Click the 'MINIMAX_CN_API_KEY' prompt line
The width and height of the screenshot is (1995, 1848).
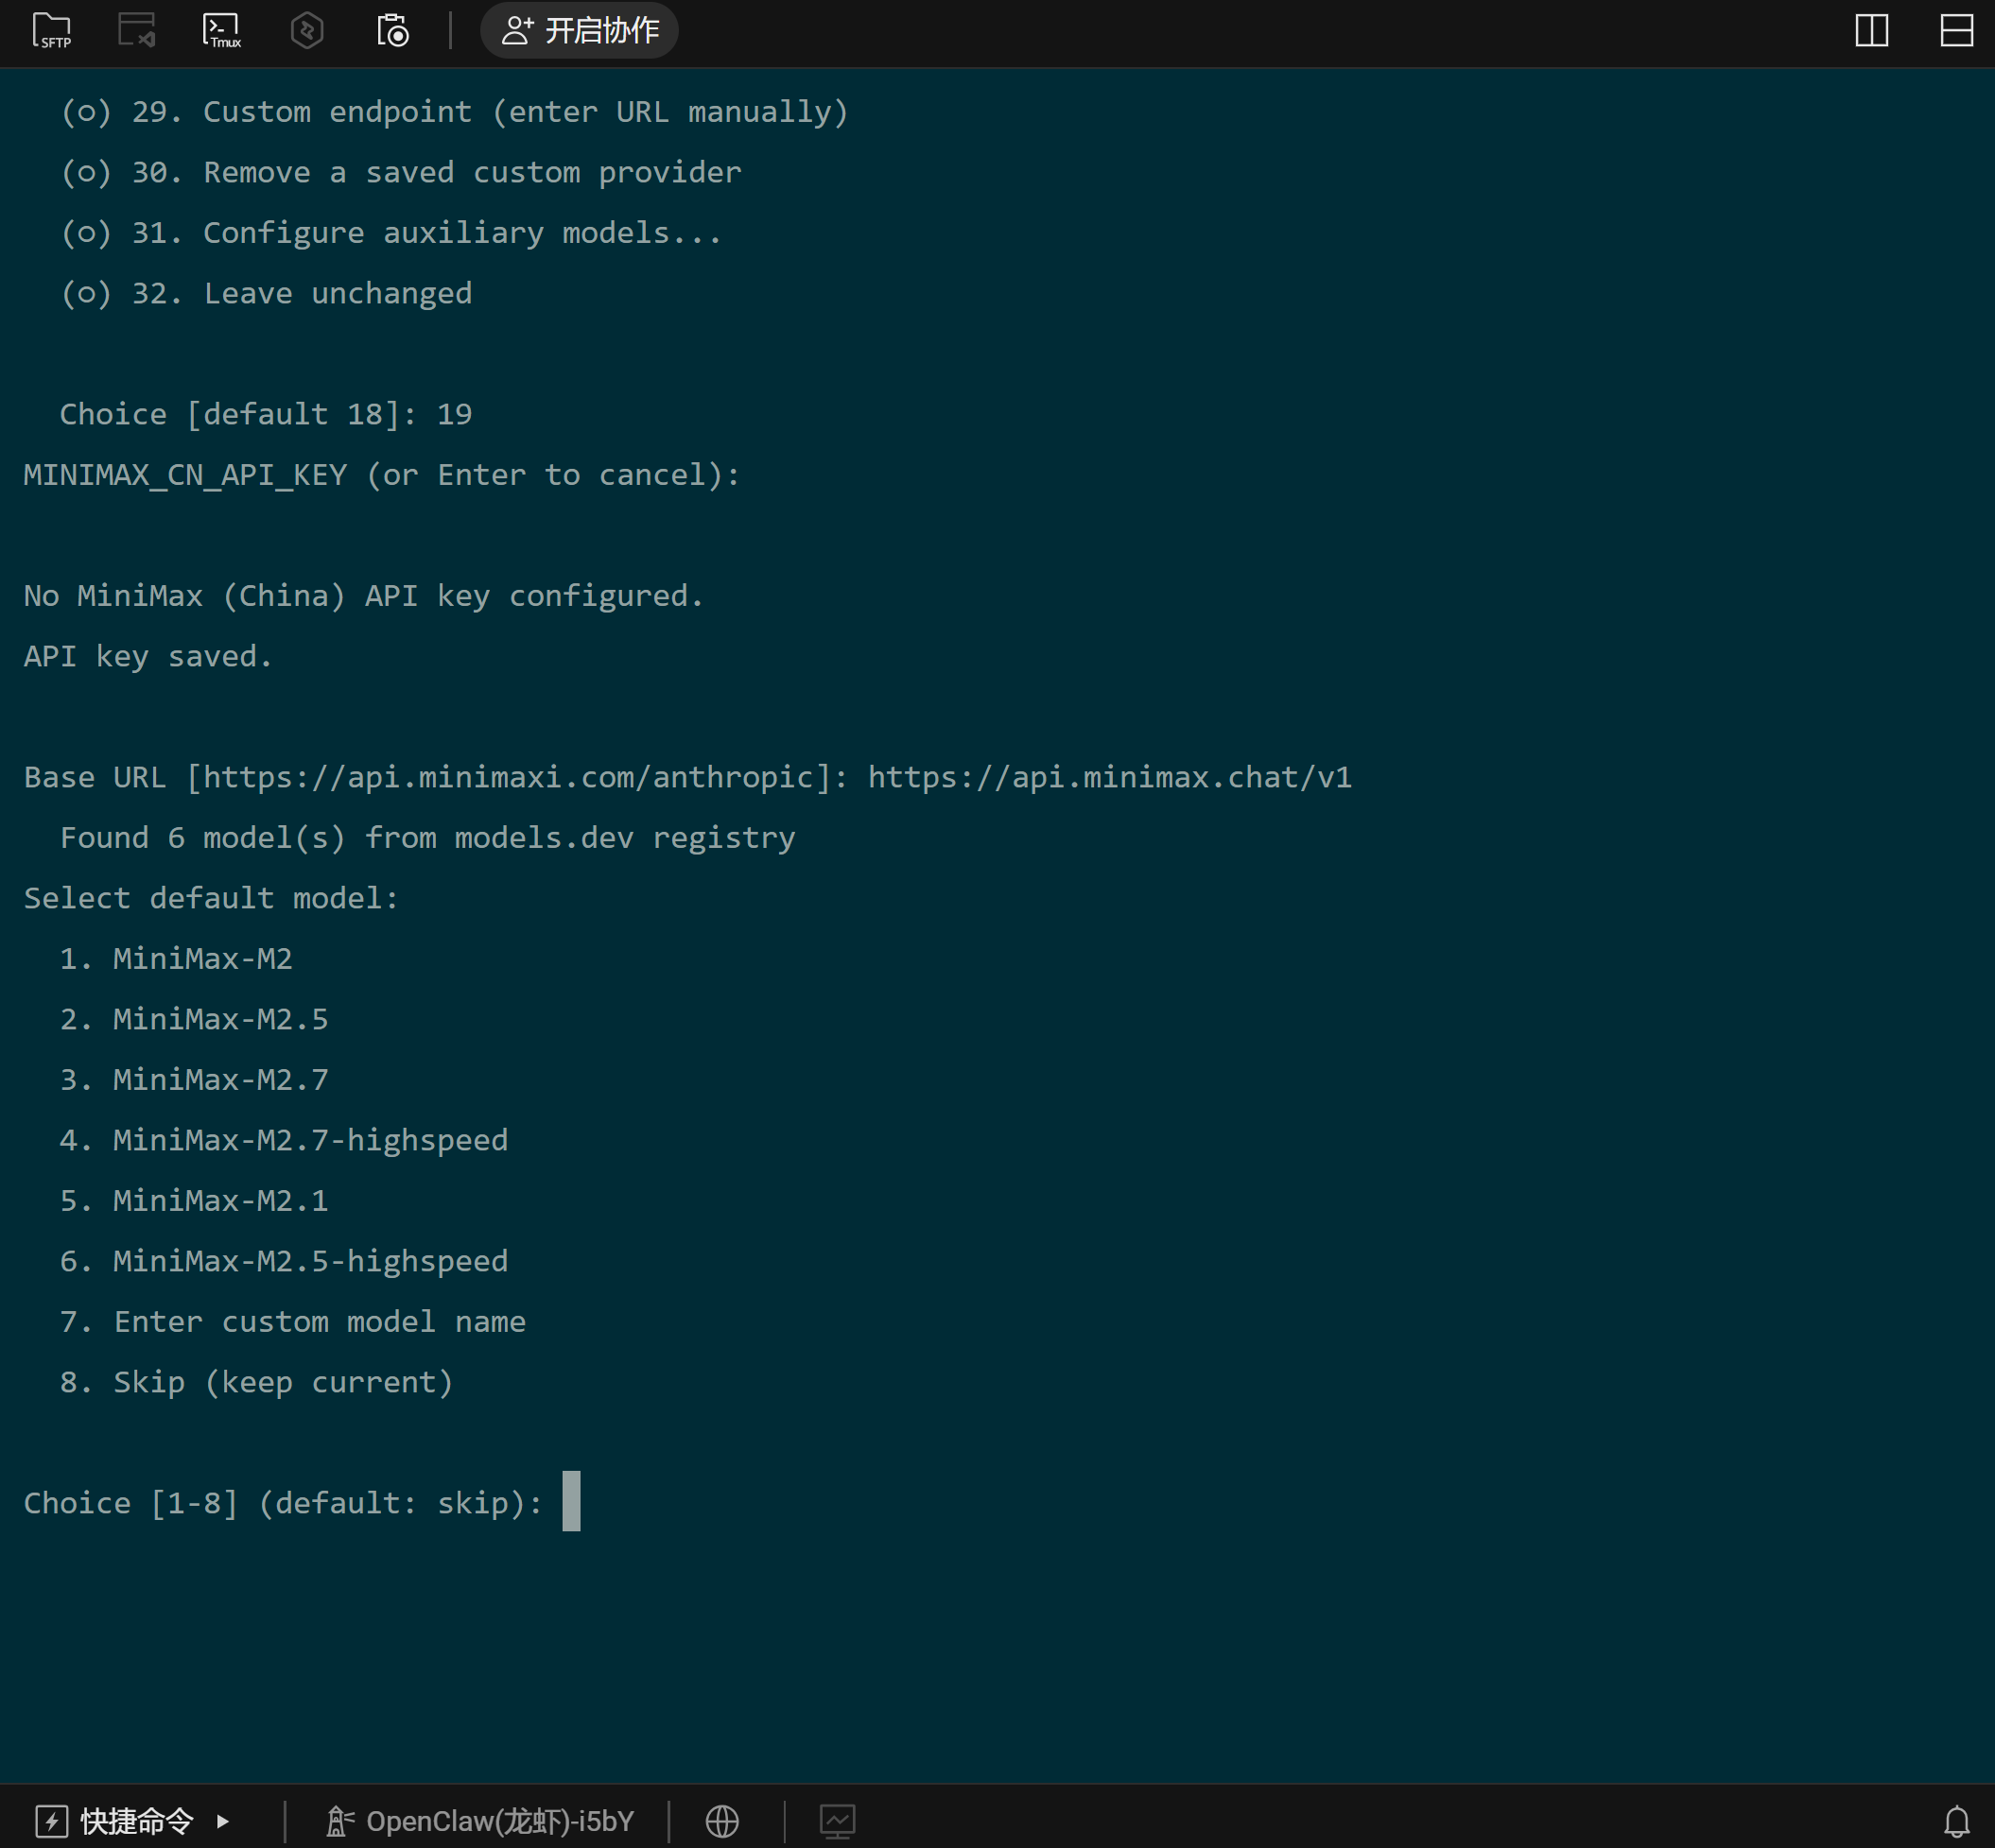coord(382,475)
